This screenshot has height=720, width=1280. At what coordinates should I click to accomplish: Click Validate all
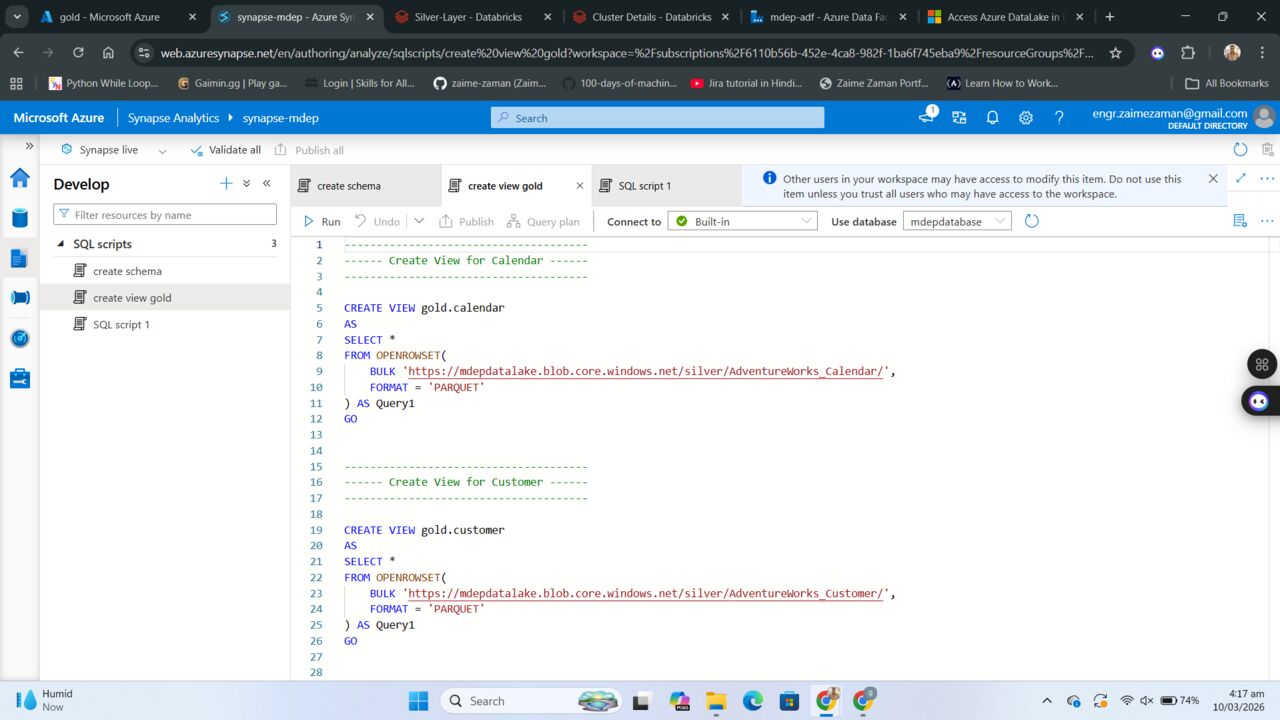click(225, 150)
